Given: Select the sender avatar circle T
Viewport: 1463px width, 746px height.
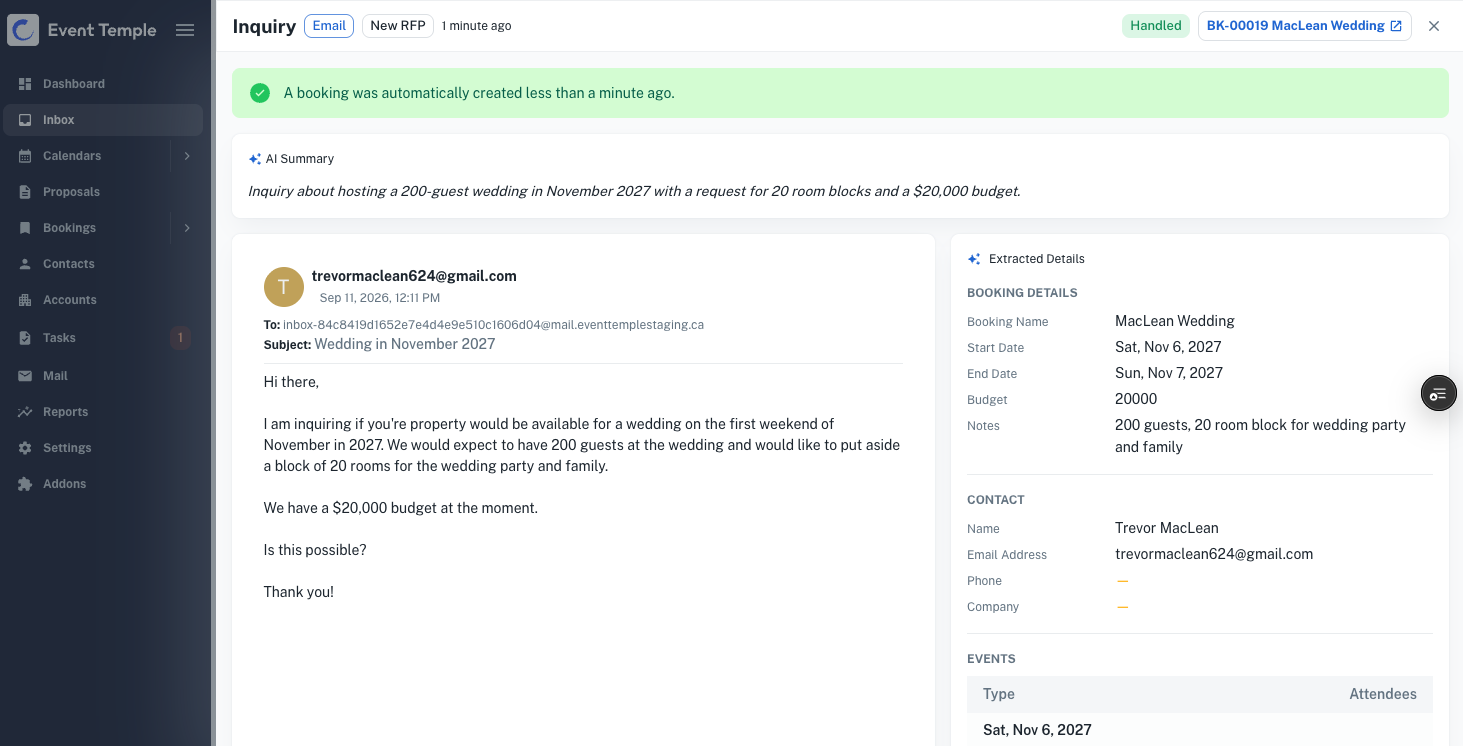Looking at the screenshot, I should coord(284,287).
